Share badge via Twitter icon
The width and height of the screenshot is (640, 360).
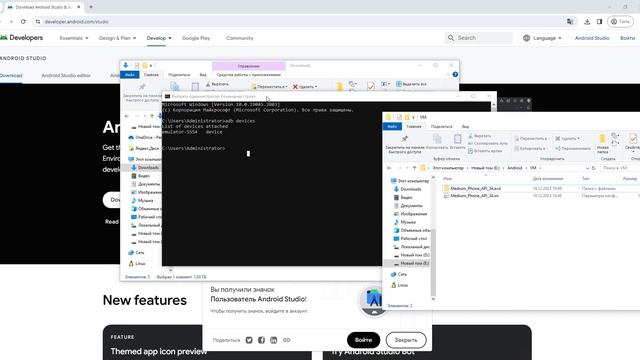[249, 340]
